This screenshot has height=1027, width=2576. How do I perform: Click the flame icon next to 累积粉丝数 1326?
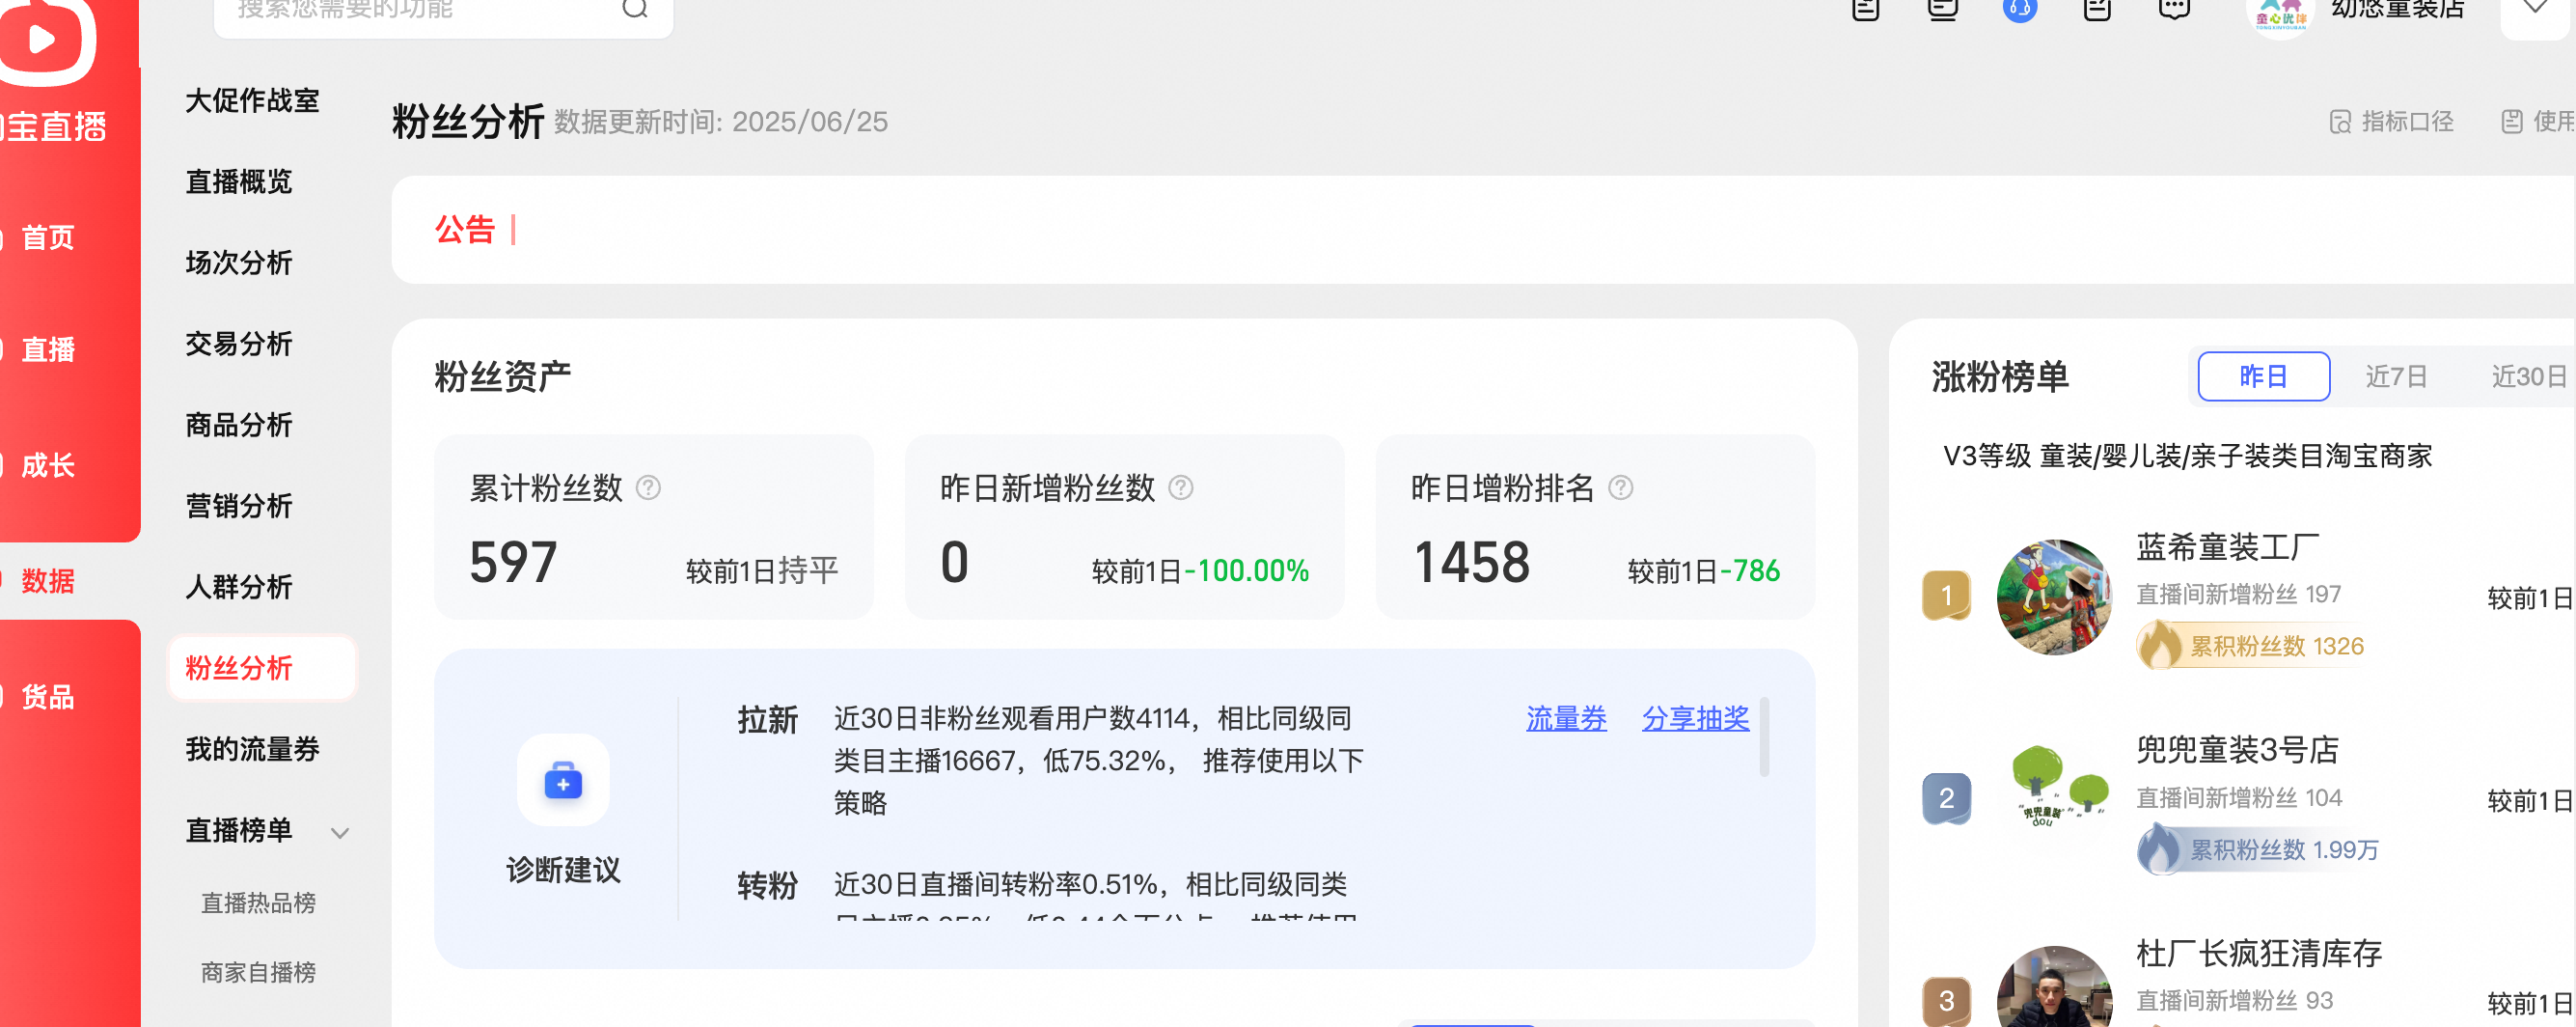pos(2160,645)
